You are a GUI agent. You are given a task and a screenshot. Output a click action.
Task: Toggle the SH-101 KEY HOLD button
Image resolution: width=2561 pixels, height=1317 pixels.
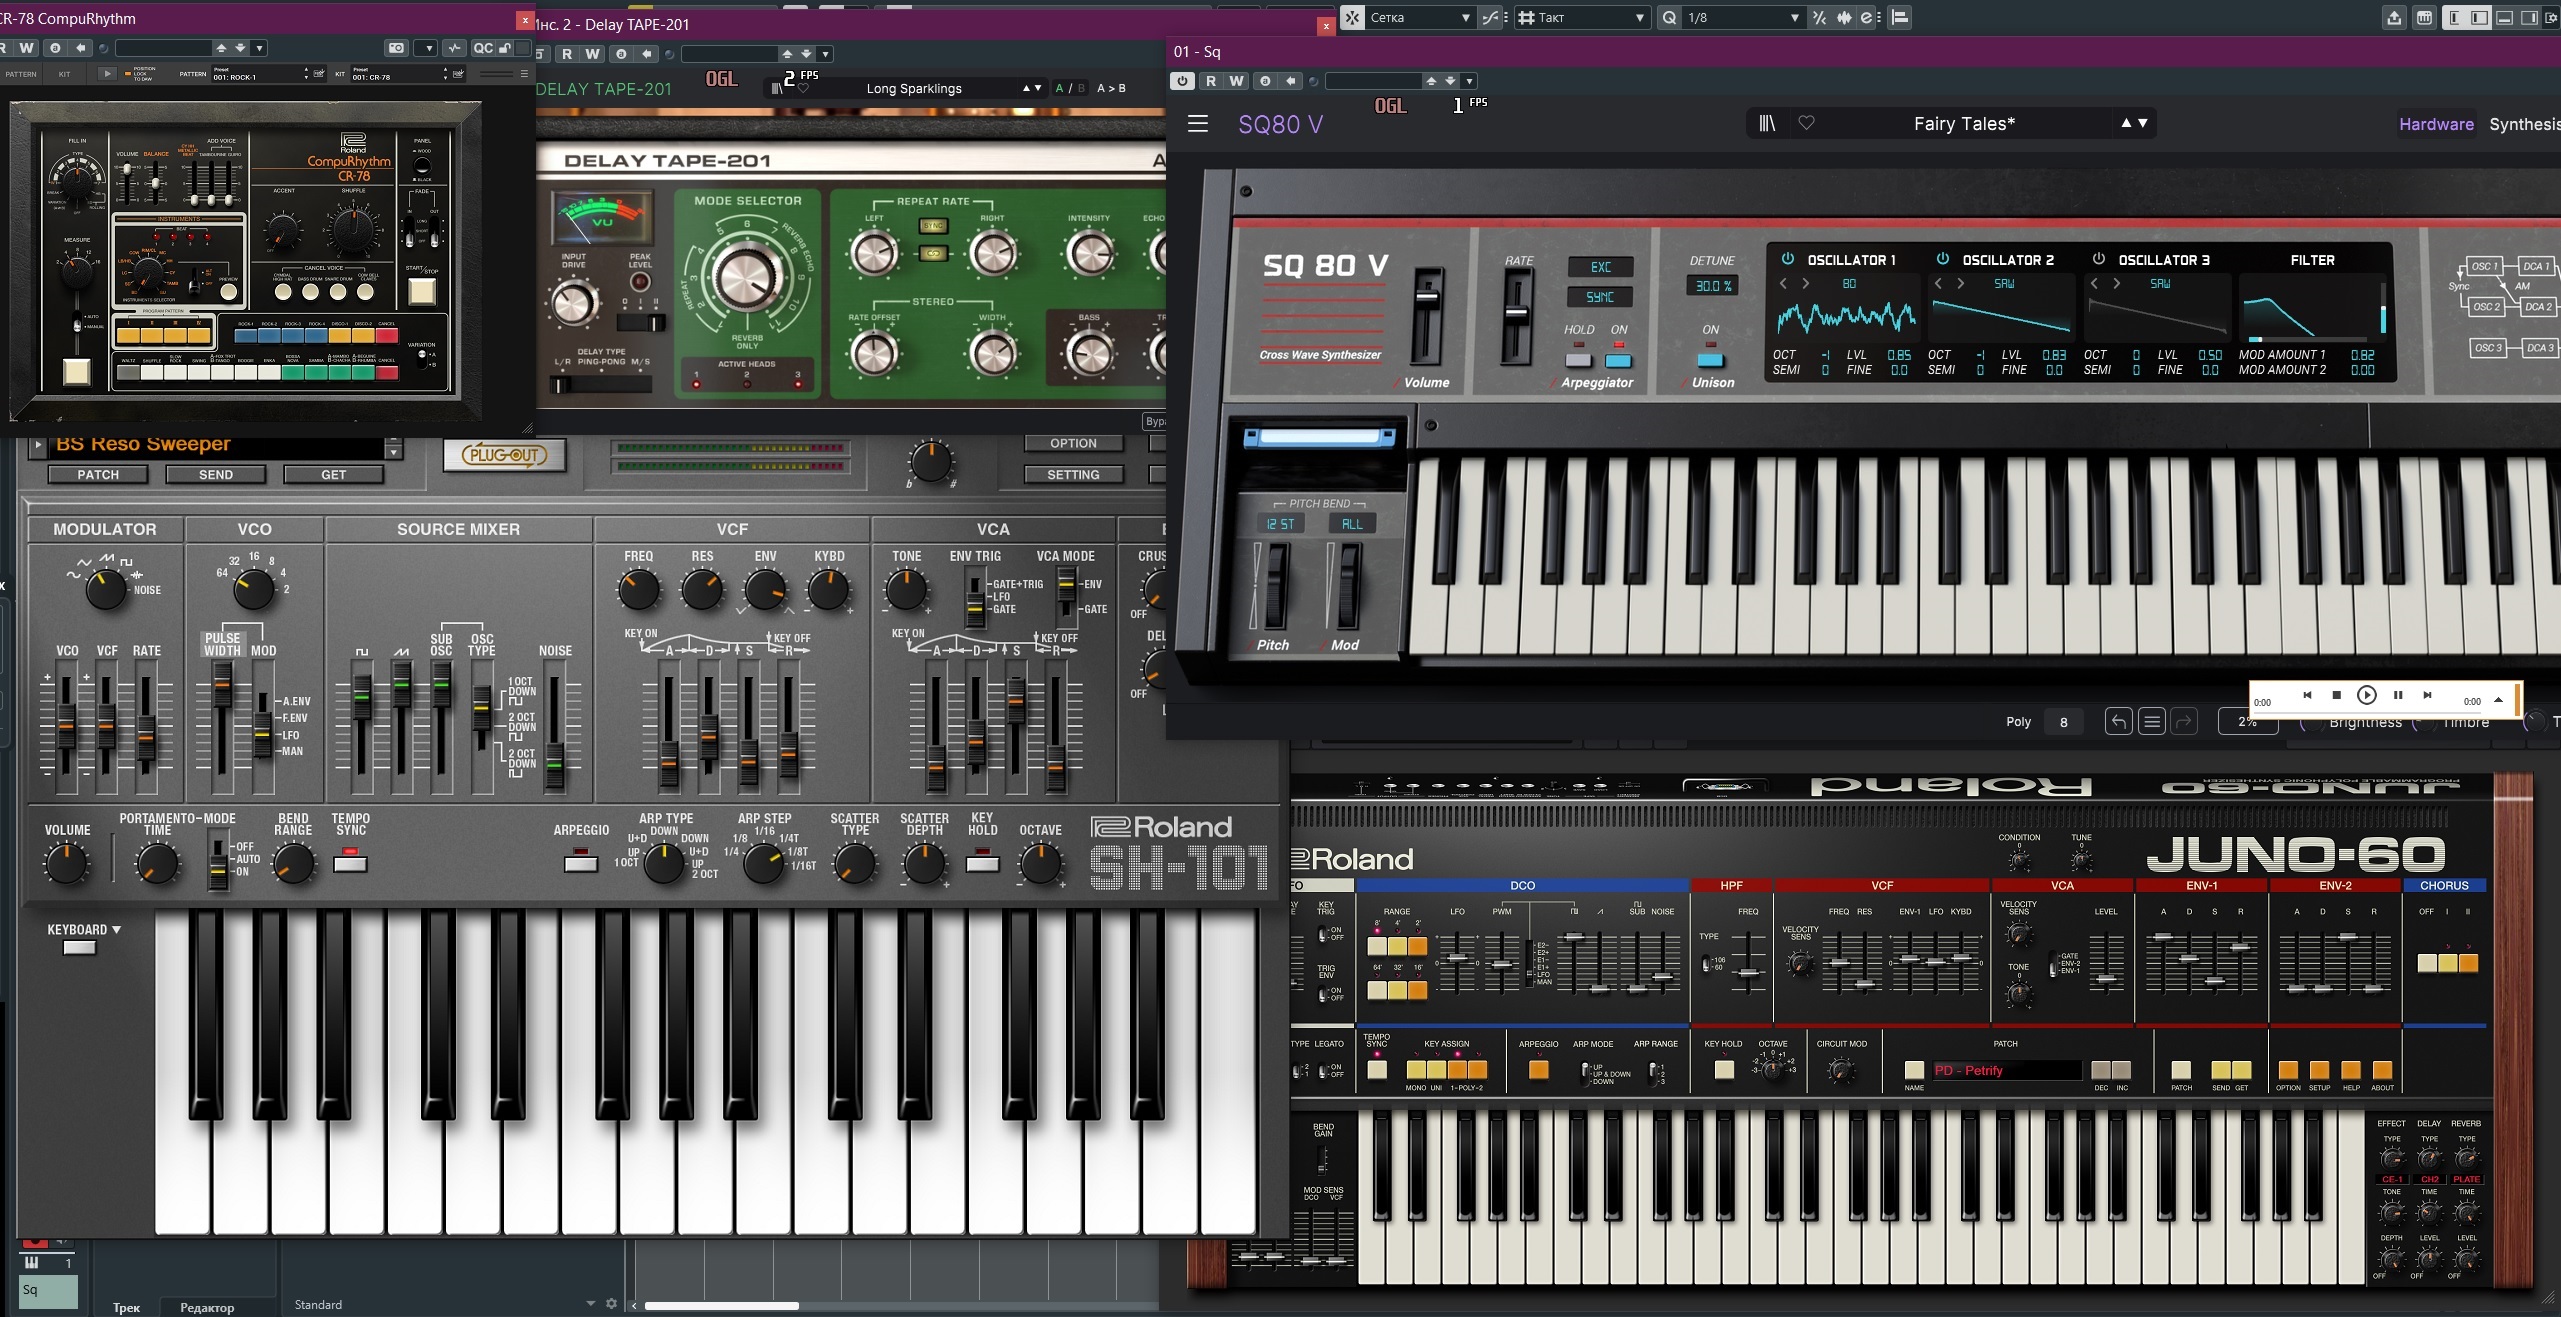[x=982, y=862]
